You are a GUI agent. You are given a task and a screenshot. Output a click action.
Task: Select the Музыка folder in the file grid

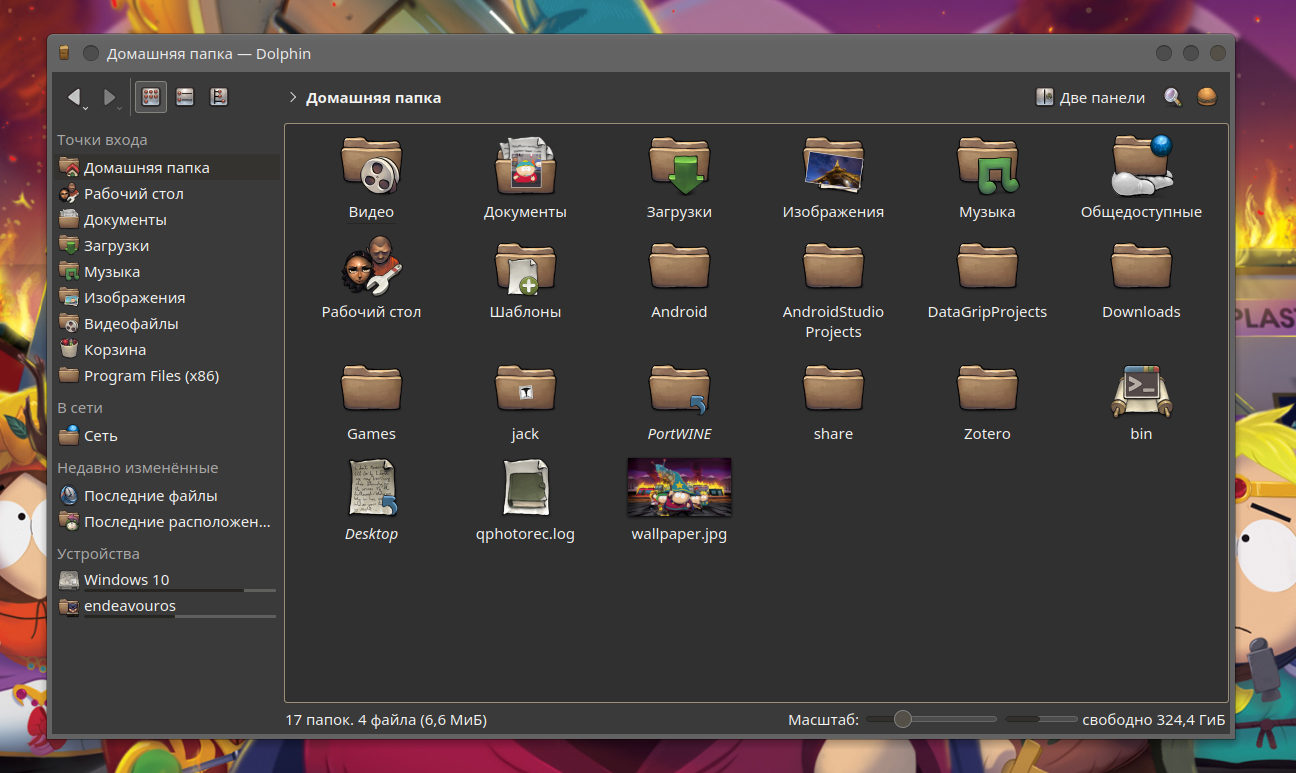point(987,177)
